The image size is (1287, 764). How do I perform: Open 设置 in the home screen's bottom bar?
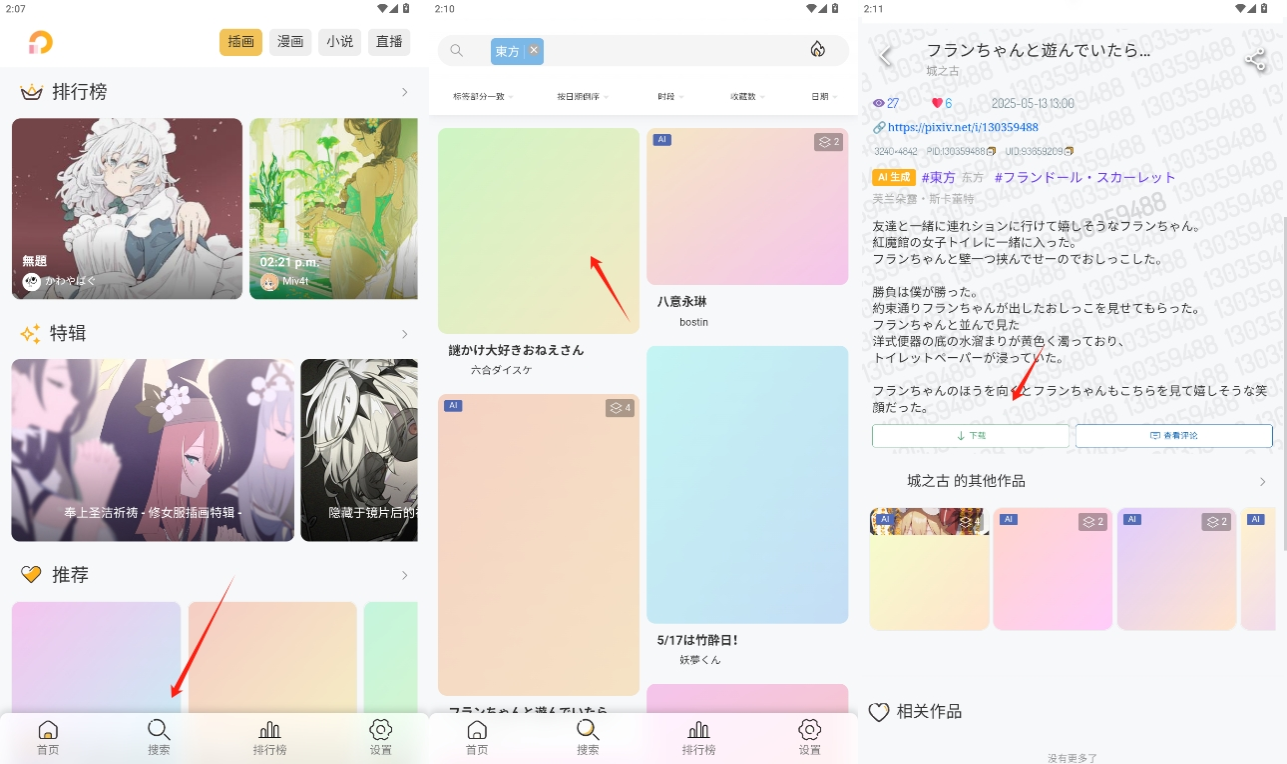tap(380, 737)
